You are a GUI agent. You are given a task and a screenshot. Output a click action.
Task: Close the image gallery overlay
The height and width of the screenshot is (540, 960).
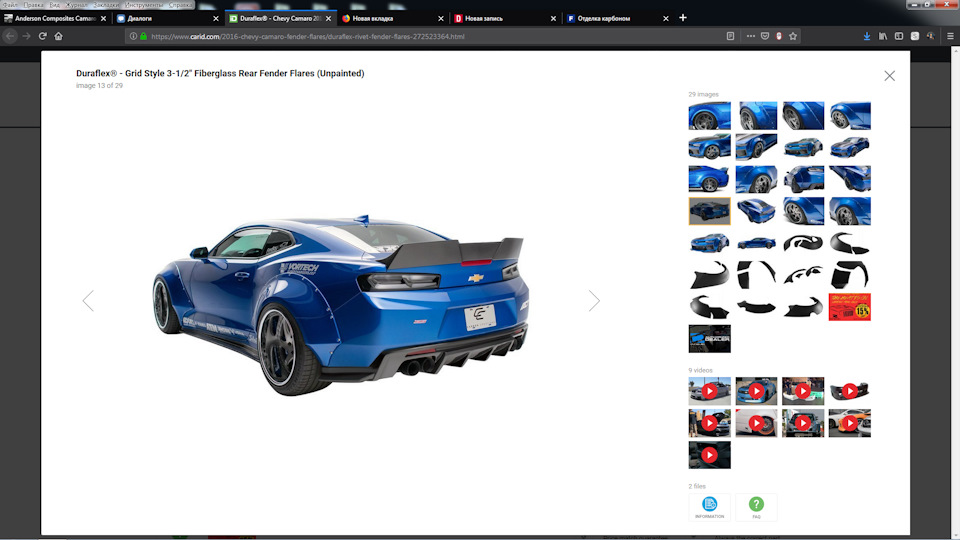click(x=890, y=76)
